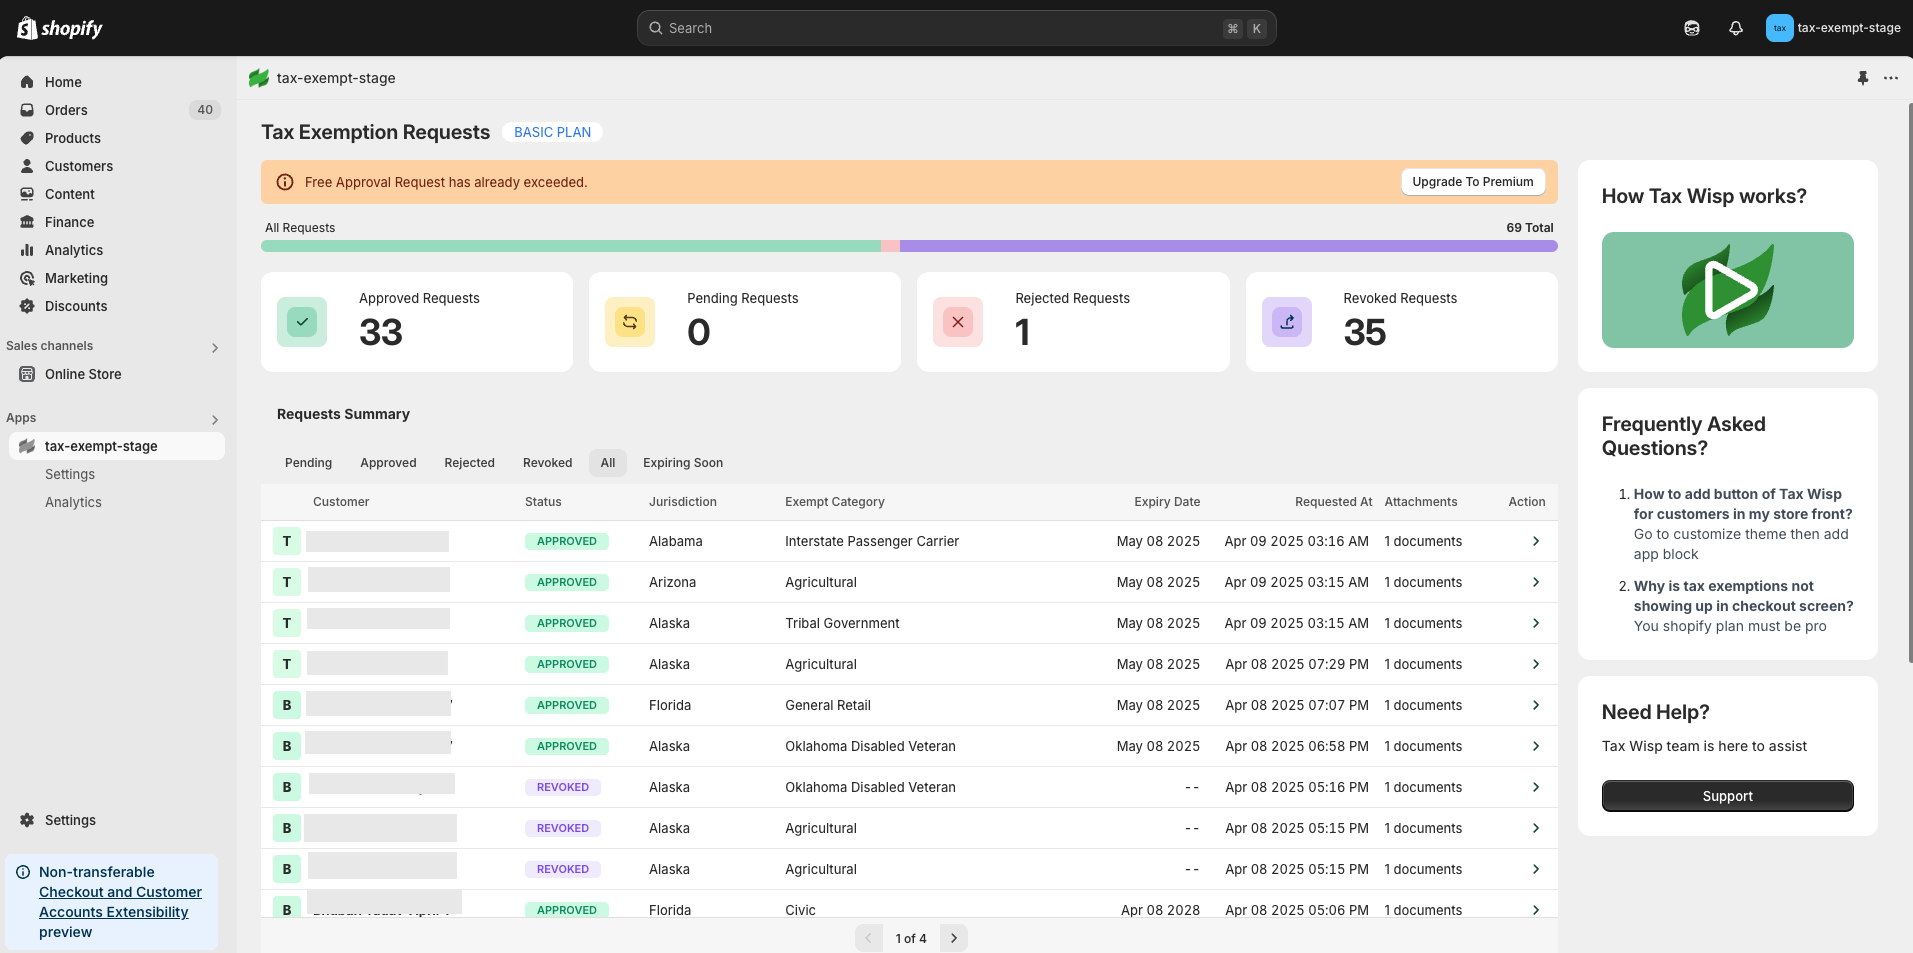1913x953 pixels.
Task: Play the How Tax Wisp works video
Action: (x=1727, y=290)
